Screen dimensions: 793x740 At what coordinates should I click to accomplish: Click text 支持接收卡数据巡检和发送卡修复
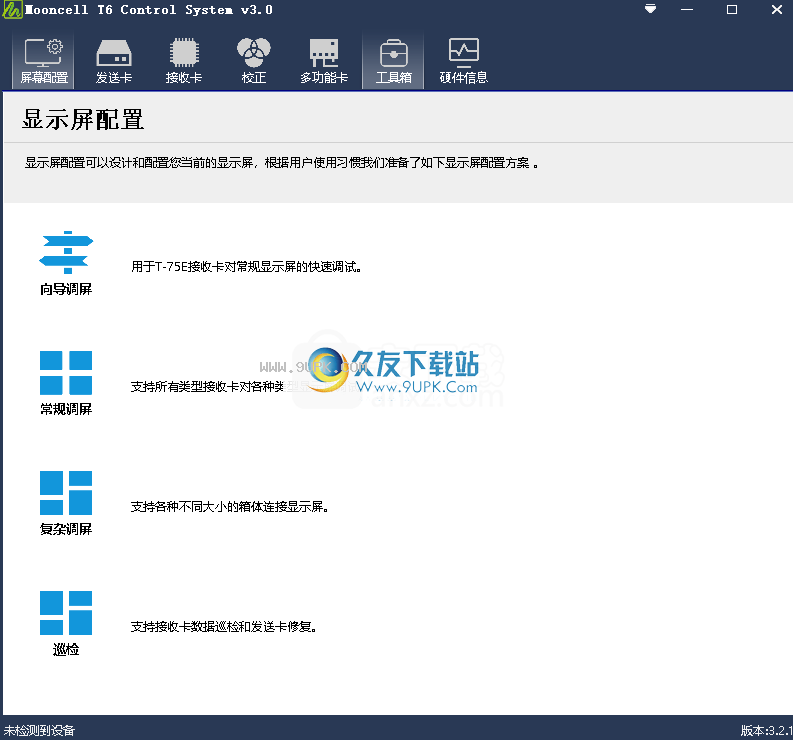tap(224, 627)
